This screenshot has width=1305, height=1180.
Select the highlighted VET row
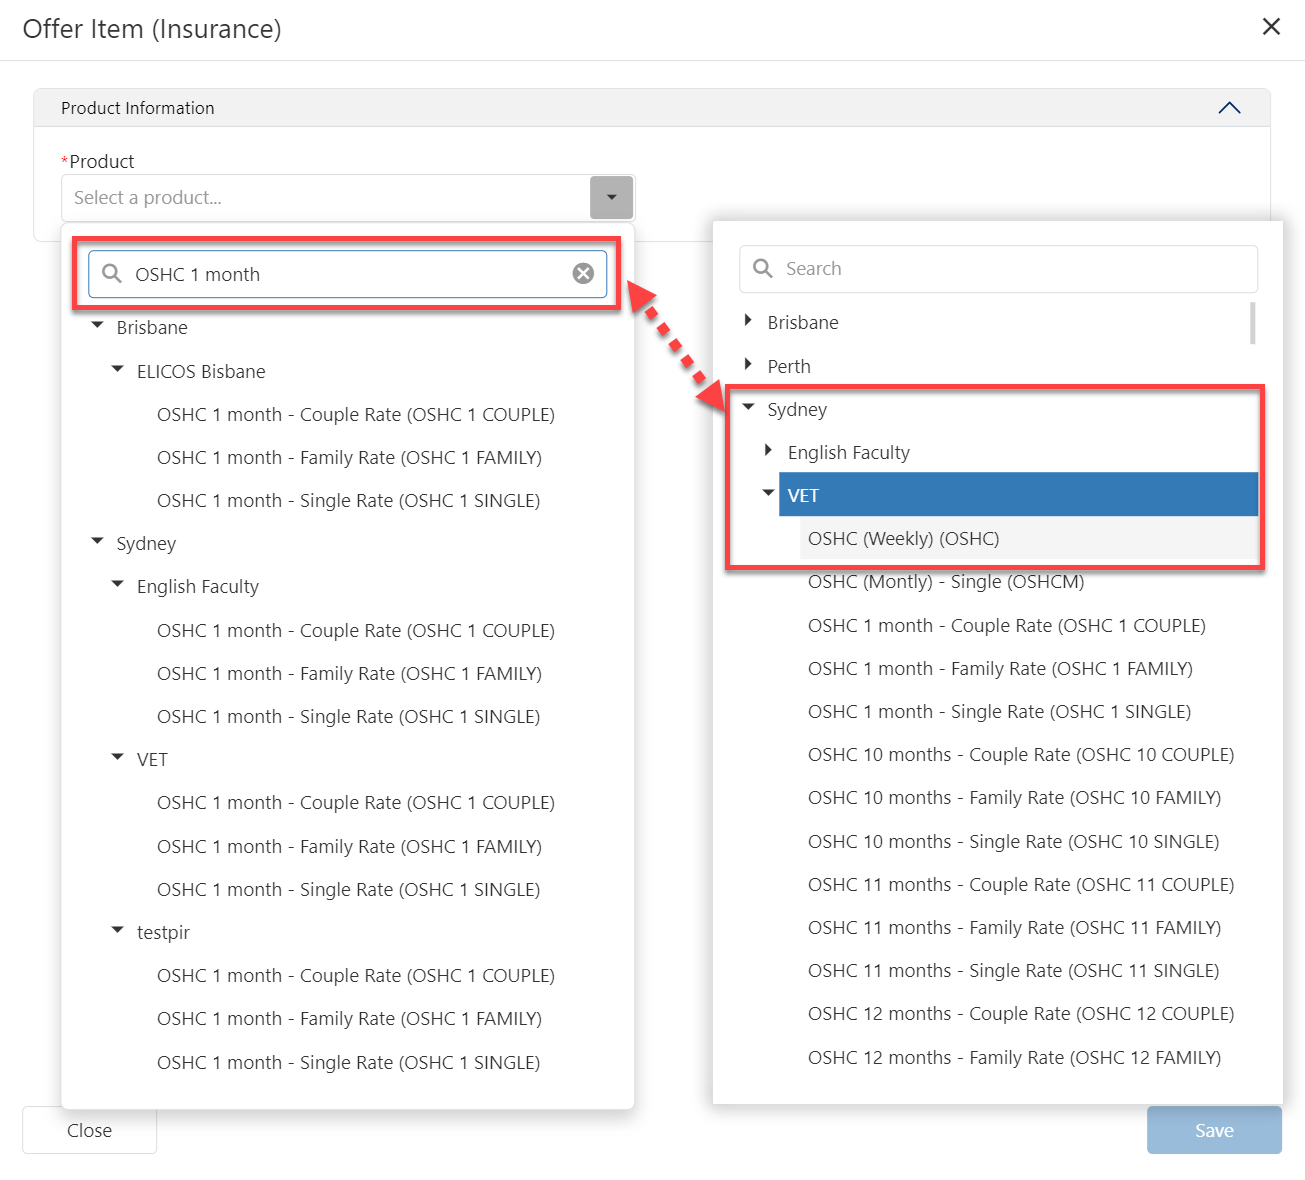click(x=1018, y=495)
